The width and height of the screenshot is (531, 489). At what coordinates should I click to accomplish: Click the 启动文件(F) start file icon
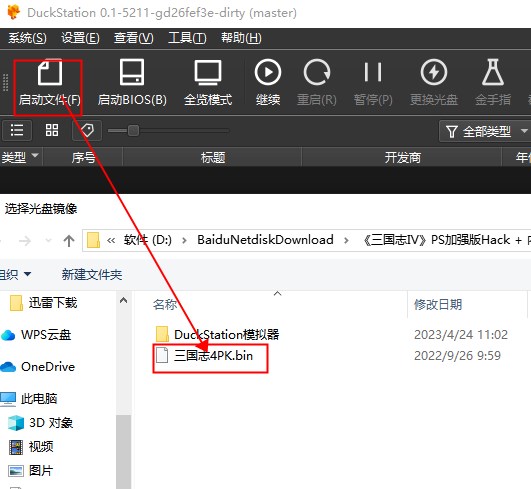click(49, 72)
